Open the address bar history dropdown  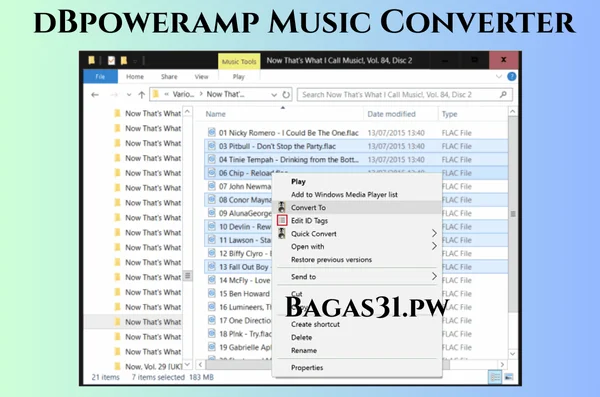(274, 95)
